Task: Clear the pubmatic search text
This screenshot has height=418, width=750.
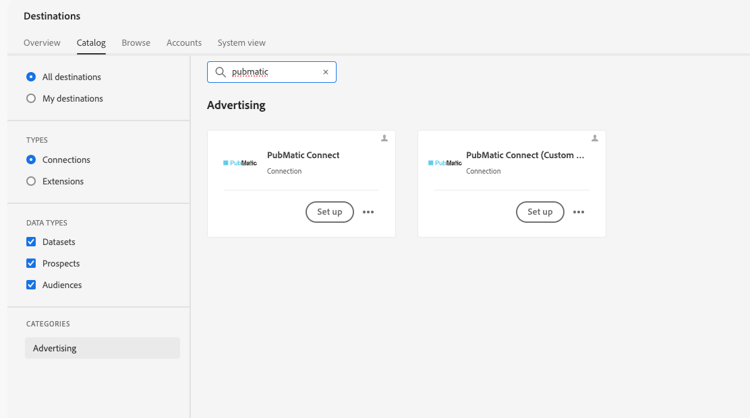Action: pos(325,72)
